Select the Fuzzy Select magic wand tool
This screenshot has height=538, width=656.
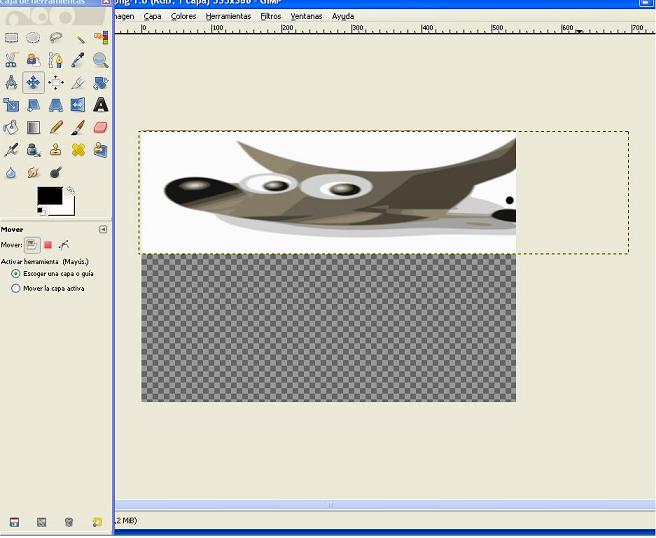click(x=78, y=38)
